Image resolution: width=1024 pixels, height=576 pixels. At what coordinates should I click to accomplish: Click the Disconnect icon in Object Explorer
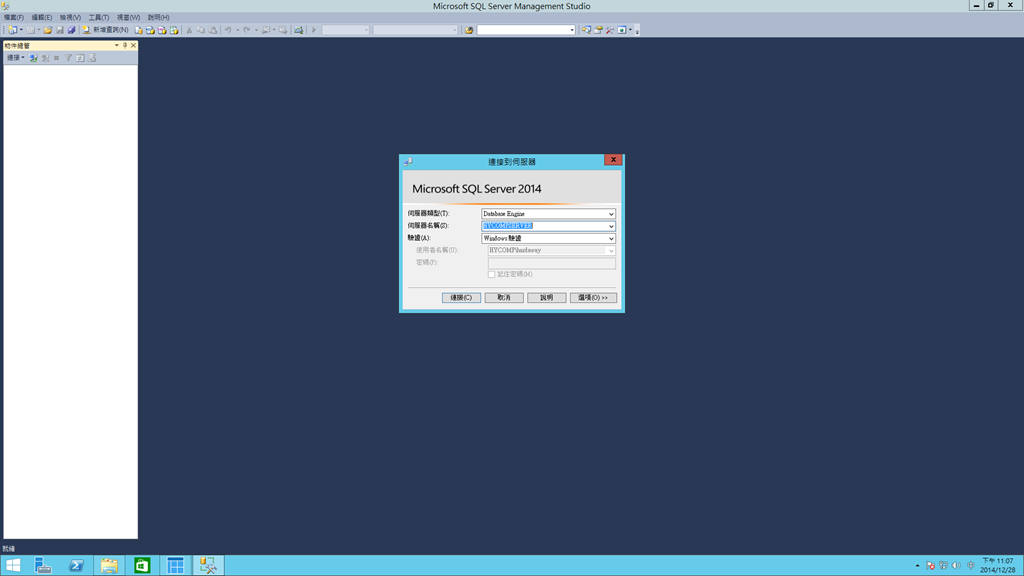(45, 58)
